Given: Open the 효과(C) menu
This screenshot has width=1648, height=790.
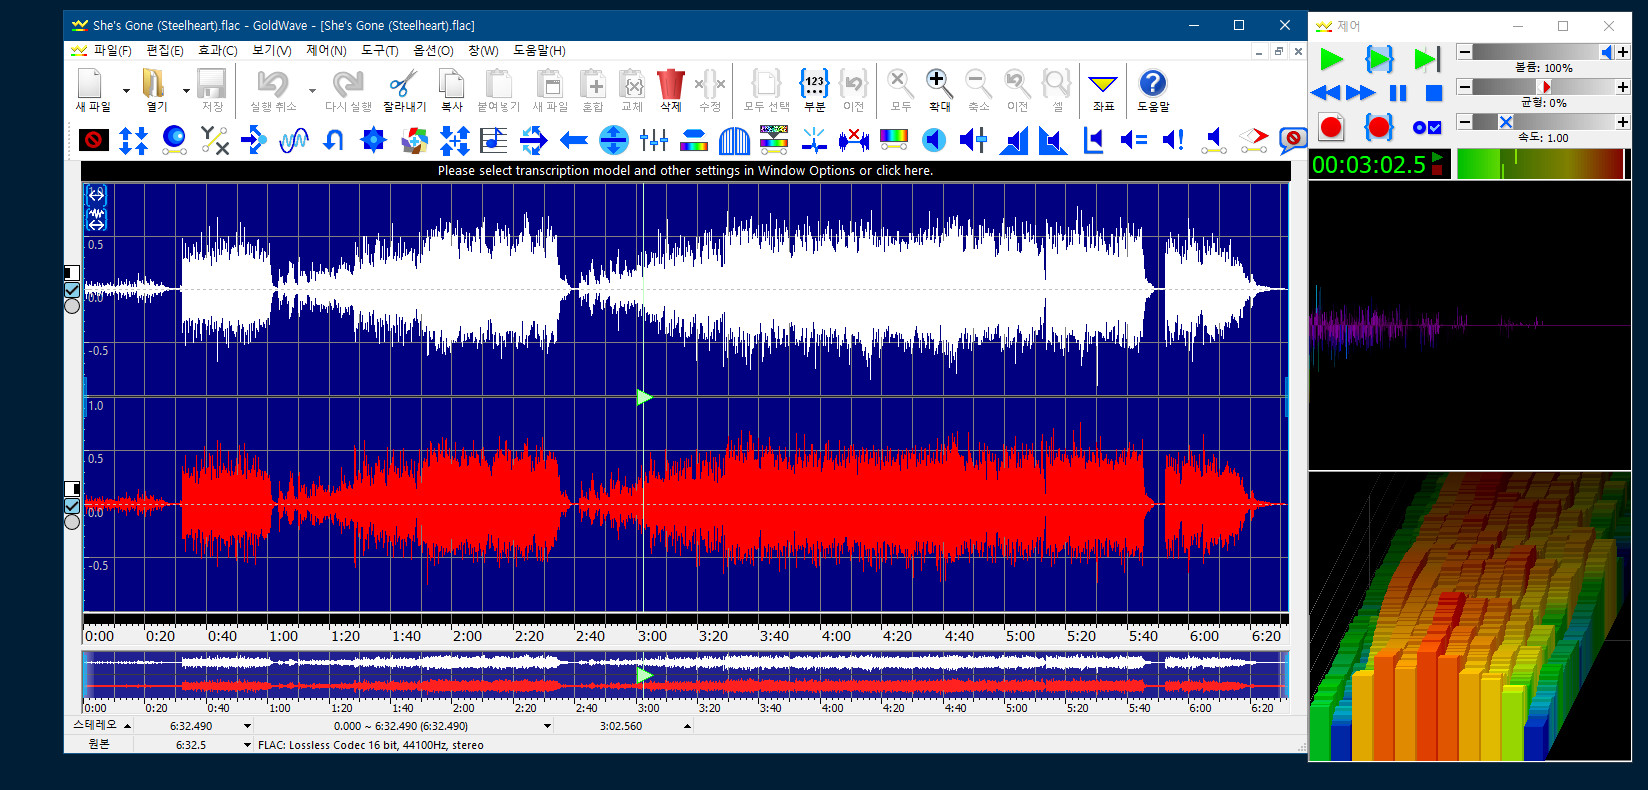Looking at the screenshot, I should click(x=217, y=50).
